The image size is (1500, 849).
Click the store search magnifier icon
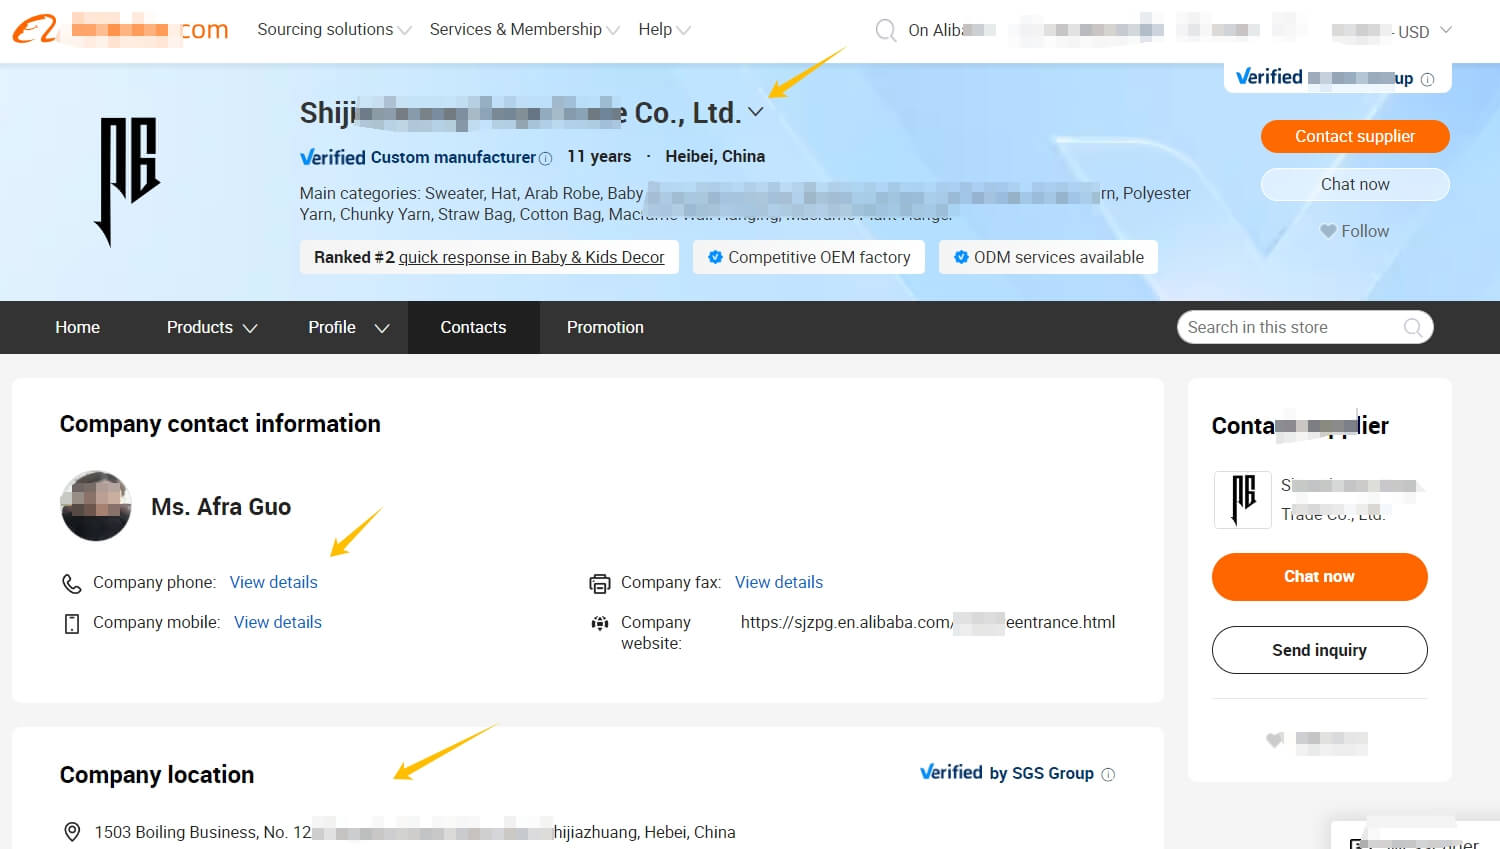(x=1412, y=327)
